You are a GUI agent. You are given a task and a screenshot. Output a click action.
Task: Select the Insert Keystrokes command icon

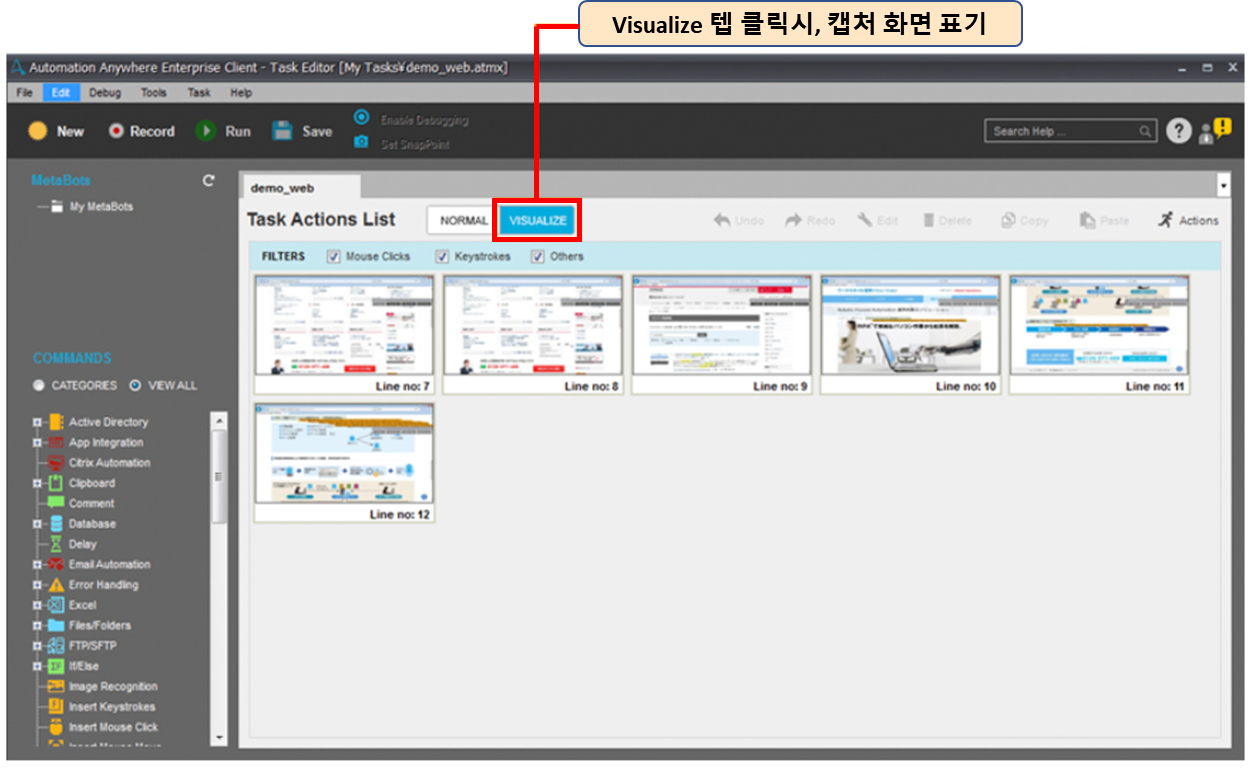point(56,707)
